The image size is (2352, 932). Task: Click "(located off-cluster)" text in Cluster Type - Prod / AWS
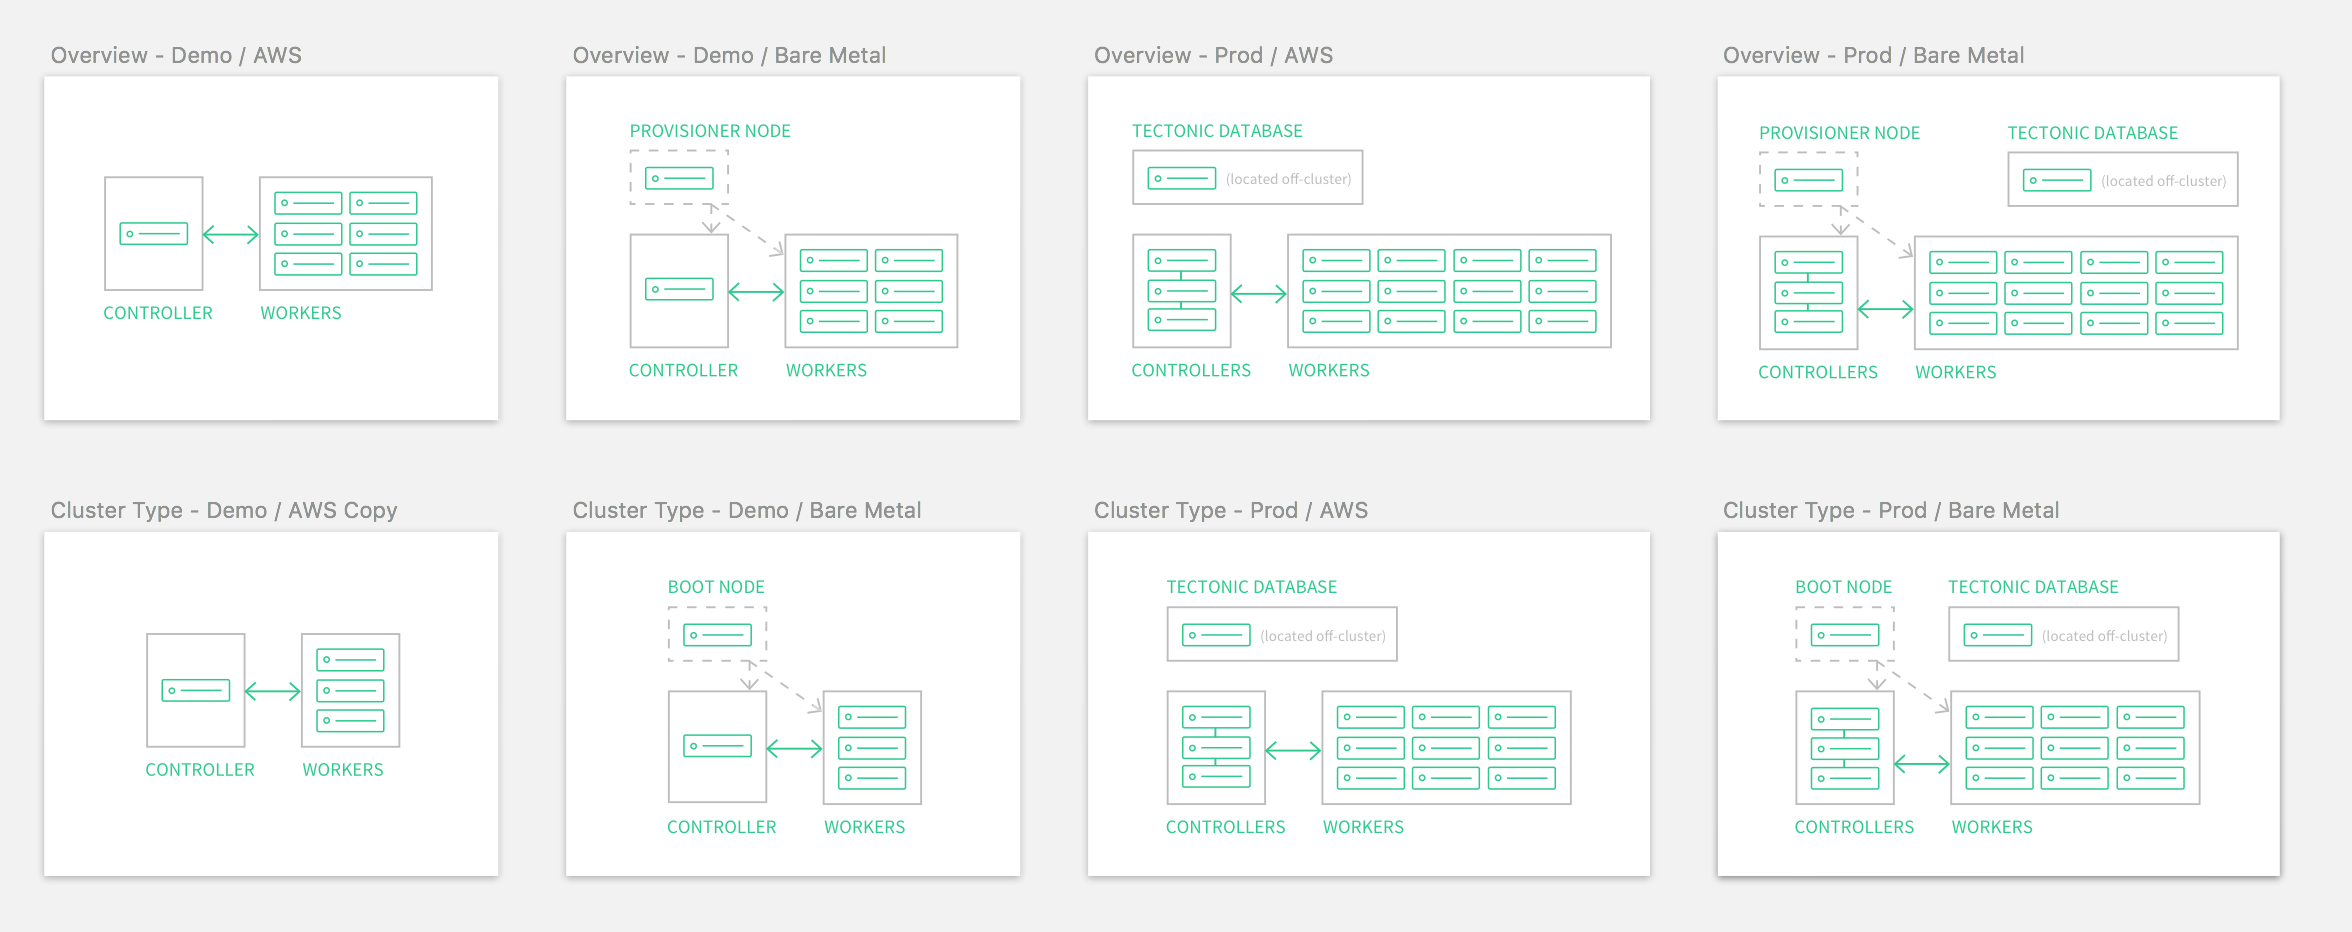click(1323, 636)
